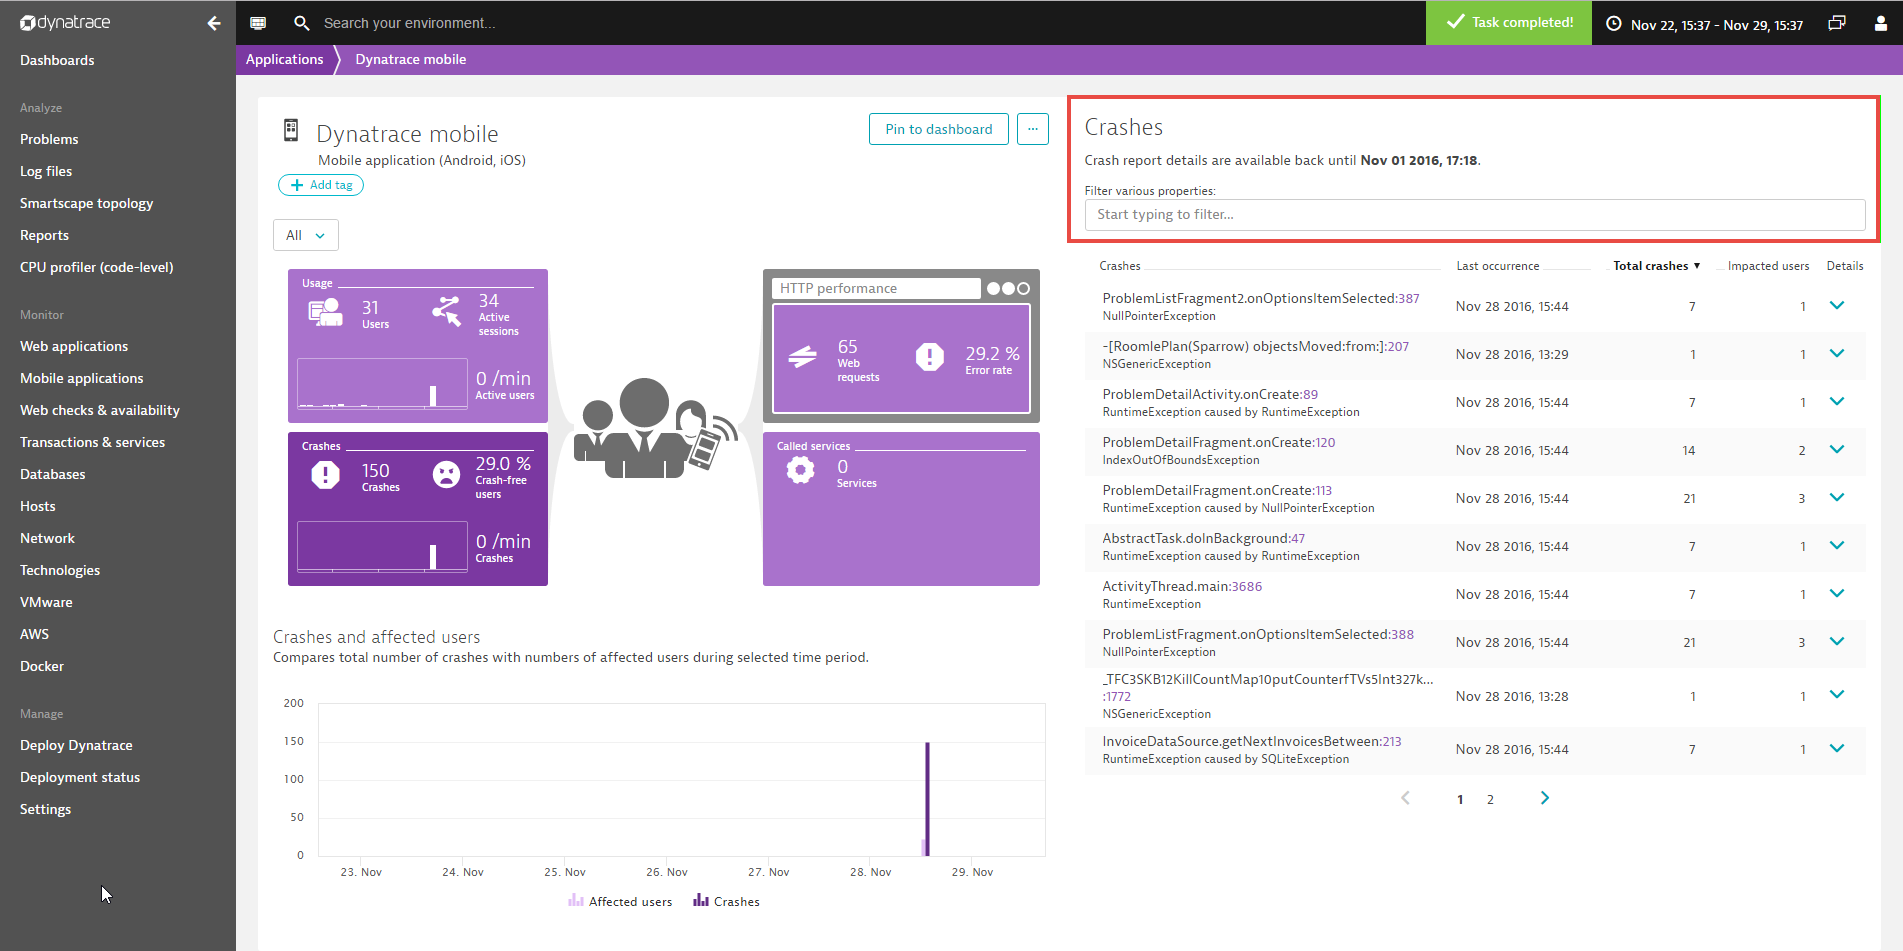The height and width of the screenshot is (951, 1903).
Task: Open Log files in sidebar
Action: click(x=46, y=171)
